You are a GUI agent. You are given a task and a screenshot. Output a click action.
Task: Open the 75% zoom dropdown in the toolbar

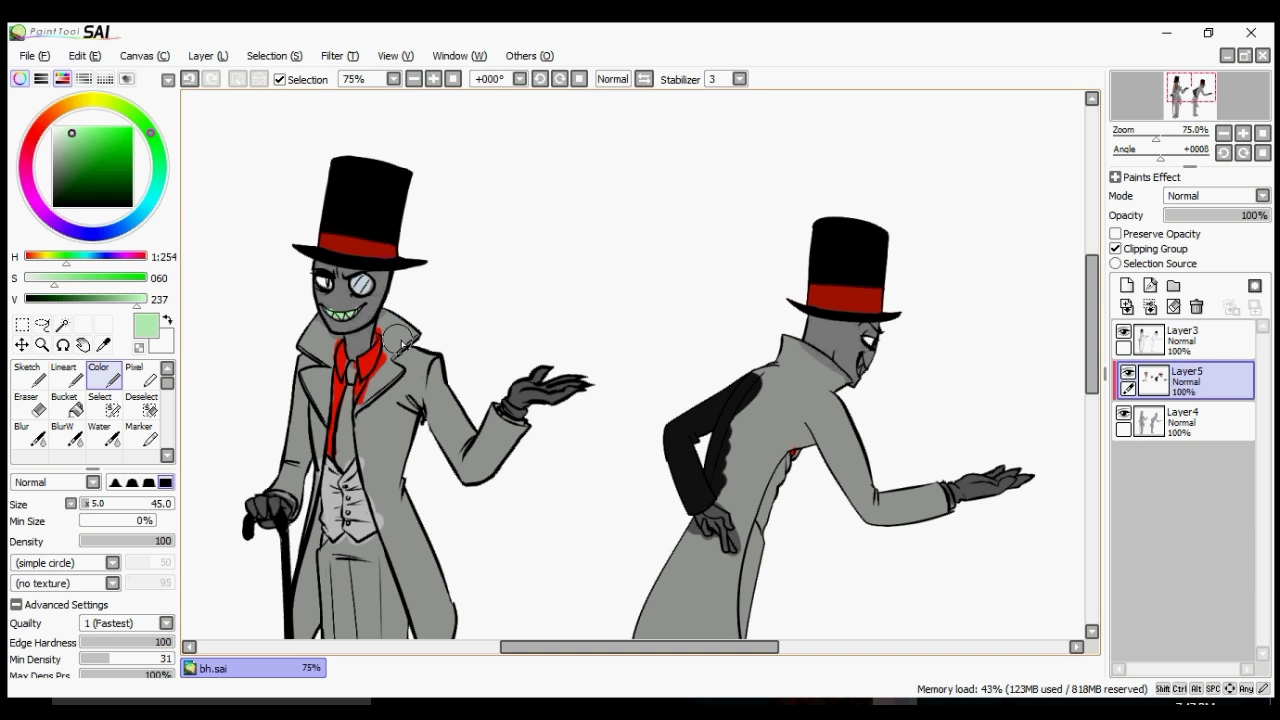click(x=394, y=79)
